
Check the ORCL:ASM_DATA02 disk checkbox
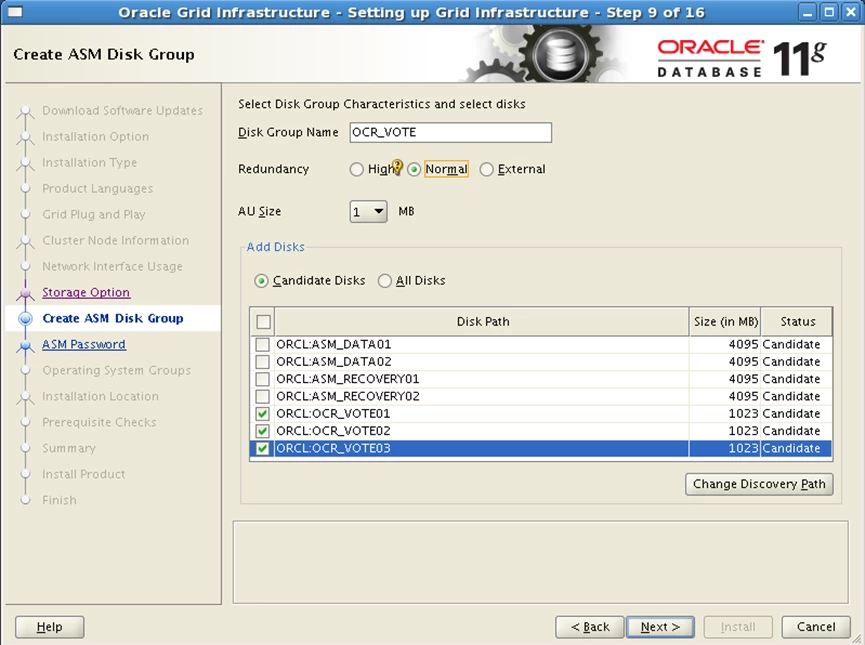263,362
